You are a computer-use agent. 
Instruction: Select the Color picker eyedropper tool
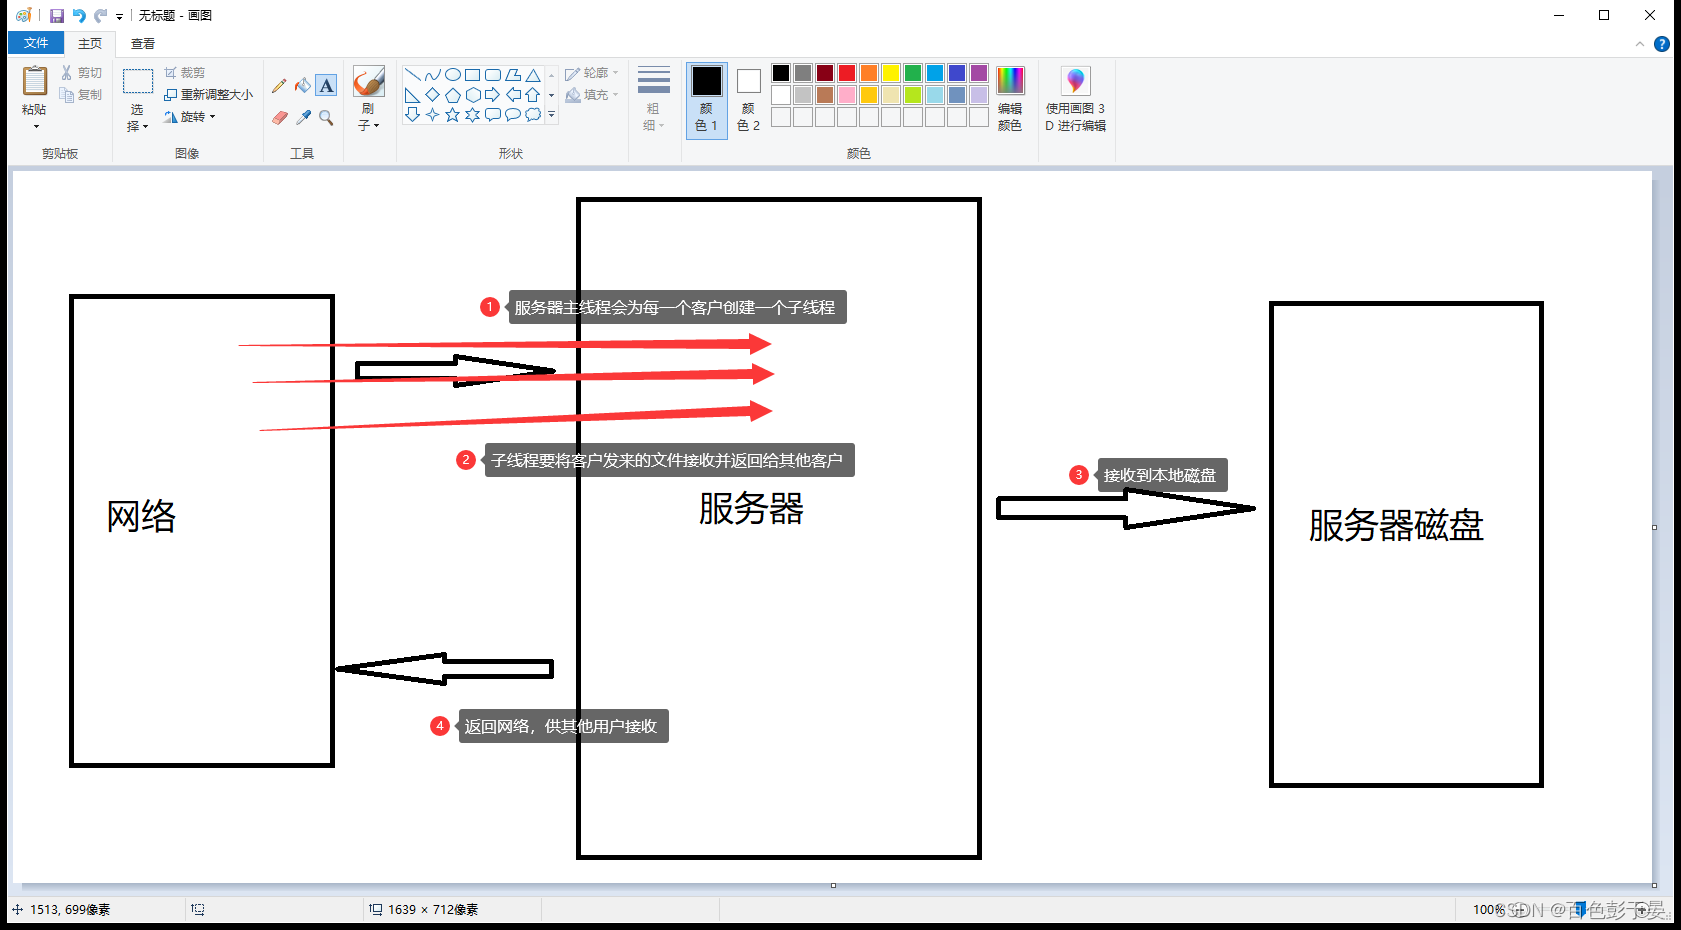[302, 118]
